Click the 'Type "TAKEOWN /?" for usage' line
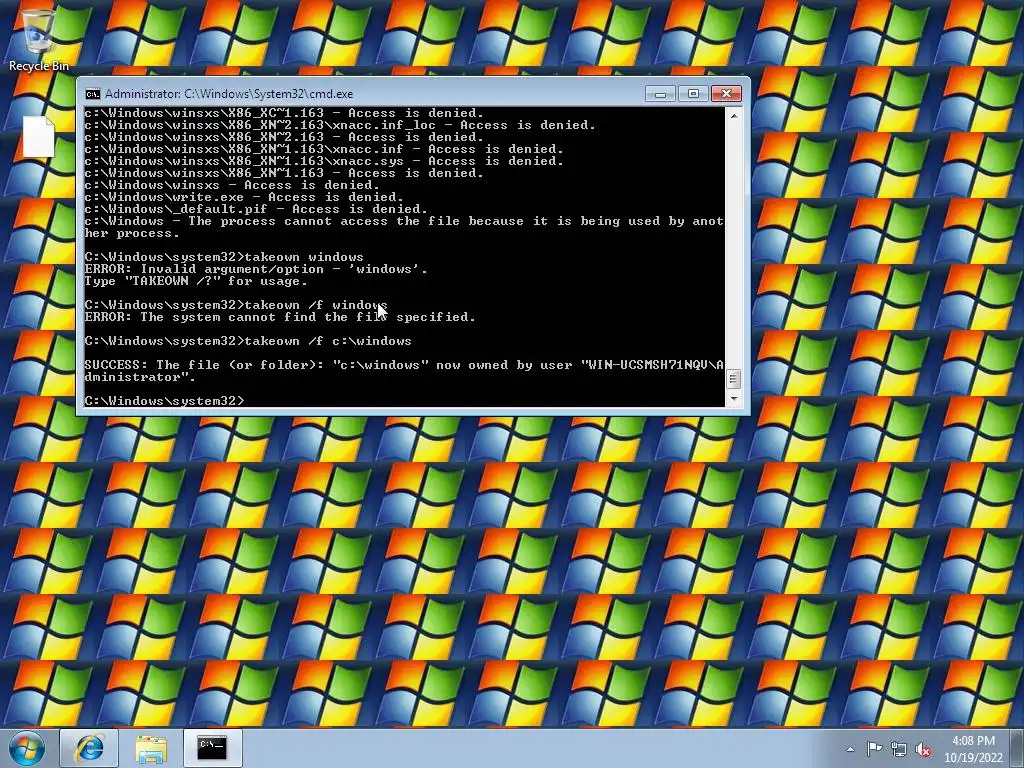The width and height of the screenshot is (1024, 768). pos(196,281)
